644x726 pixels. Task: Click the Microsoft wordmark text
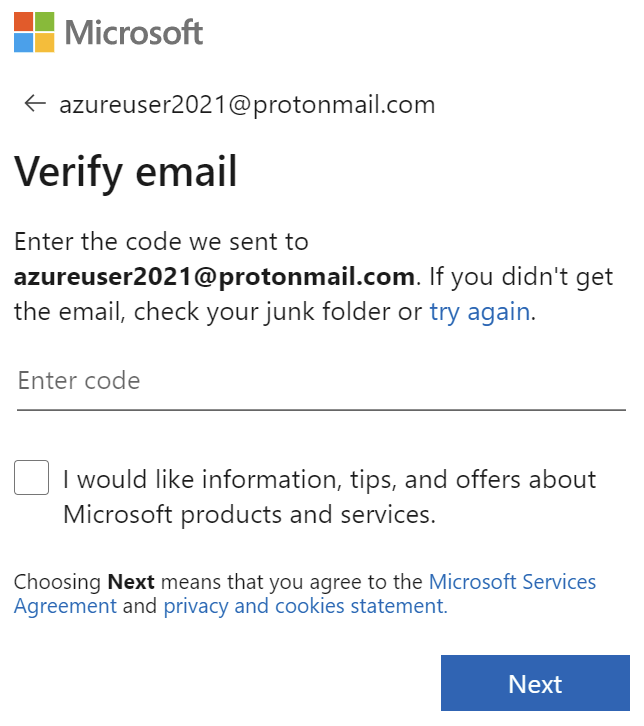pyautogui.click(x=134, y=32)
